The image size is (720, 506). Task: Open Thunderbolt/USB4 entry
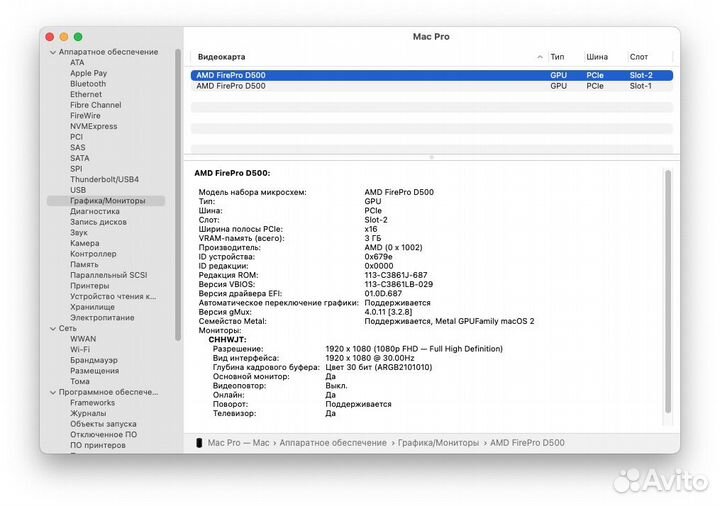(x=104, y=179)
